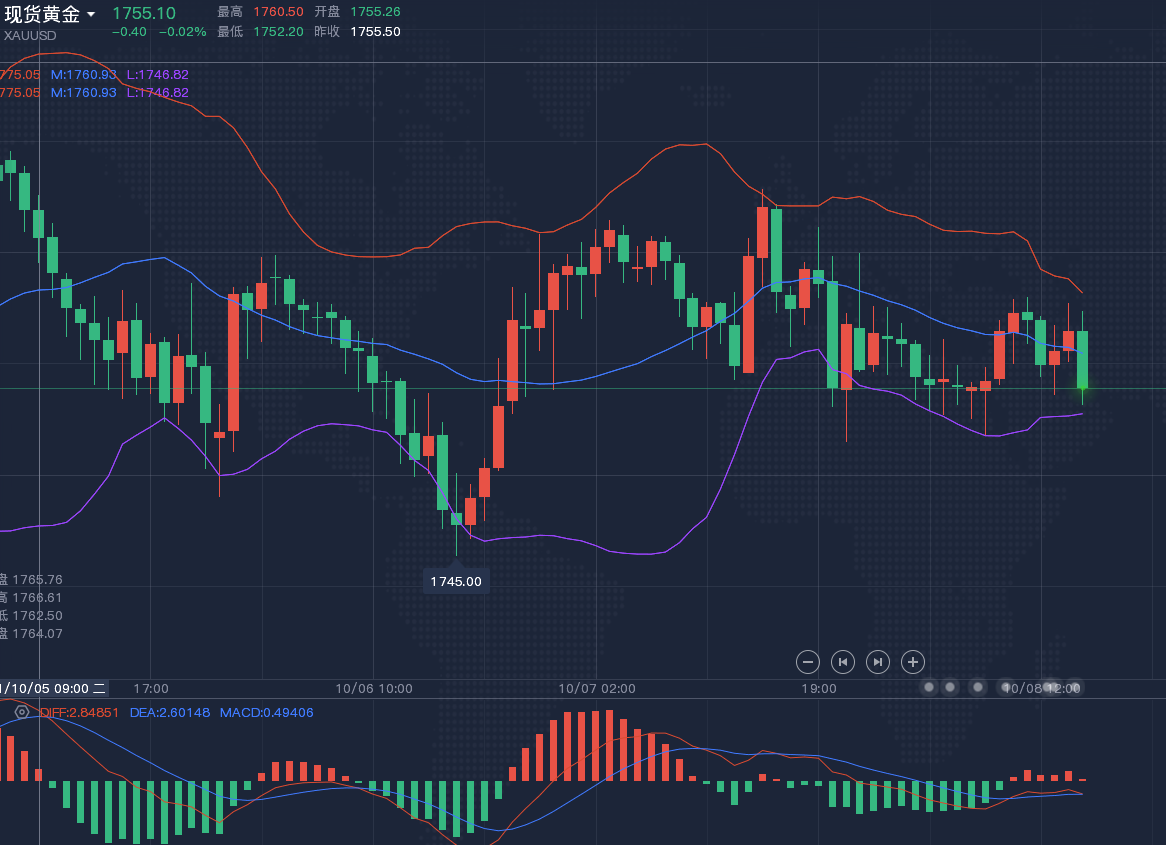1166x845 pixels.
Task: Zoom in the chart with the plus button
Action: [913, 662]
